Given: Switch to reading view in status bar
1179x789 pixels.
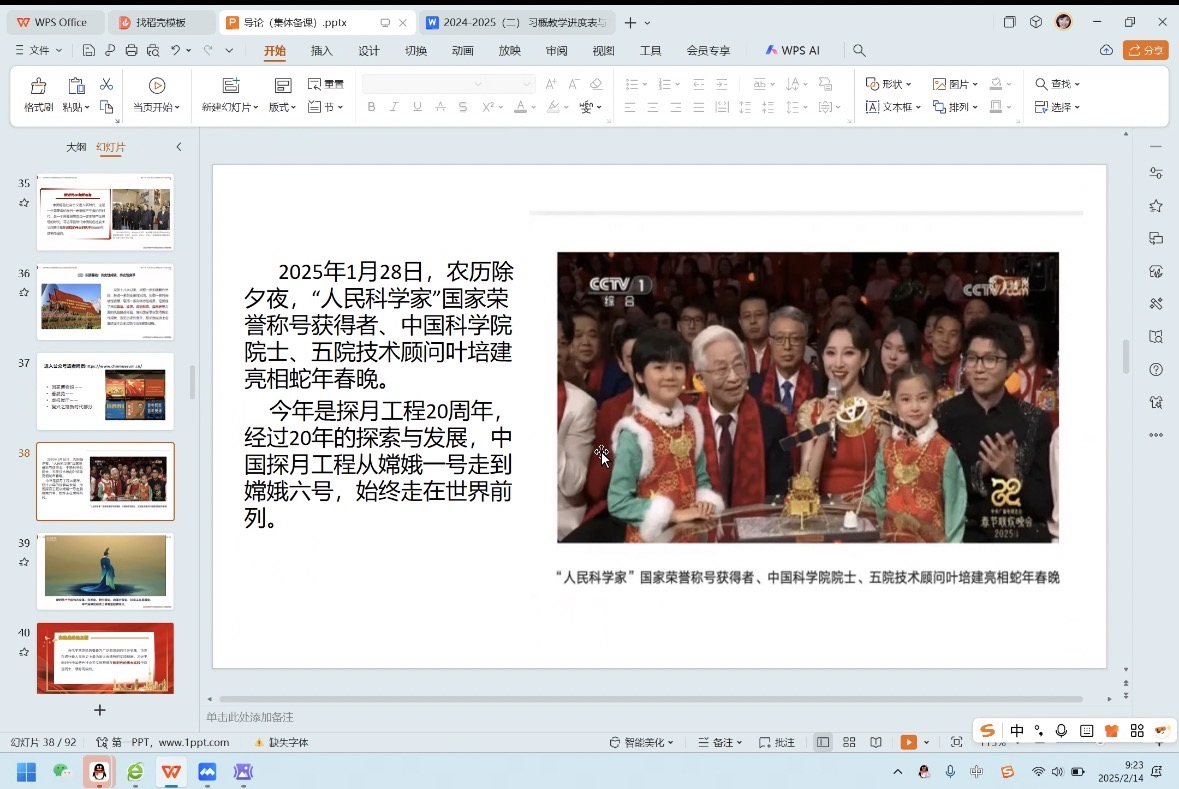Looking at the screenshot, I should (876, 742).
